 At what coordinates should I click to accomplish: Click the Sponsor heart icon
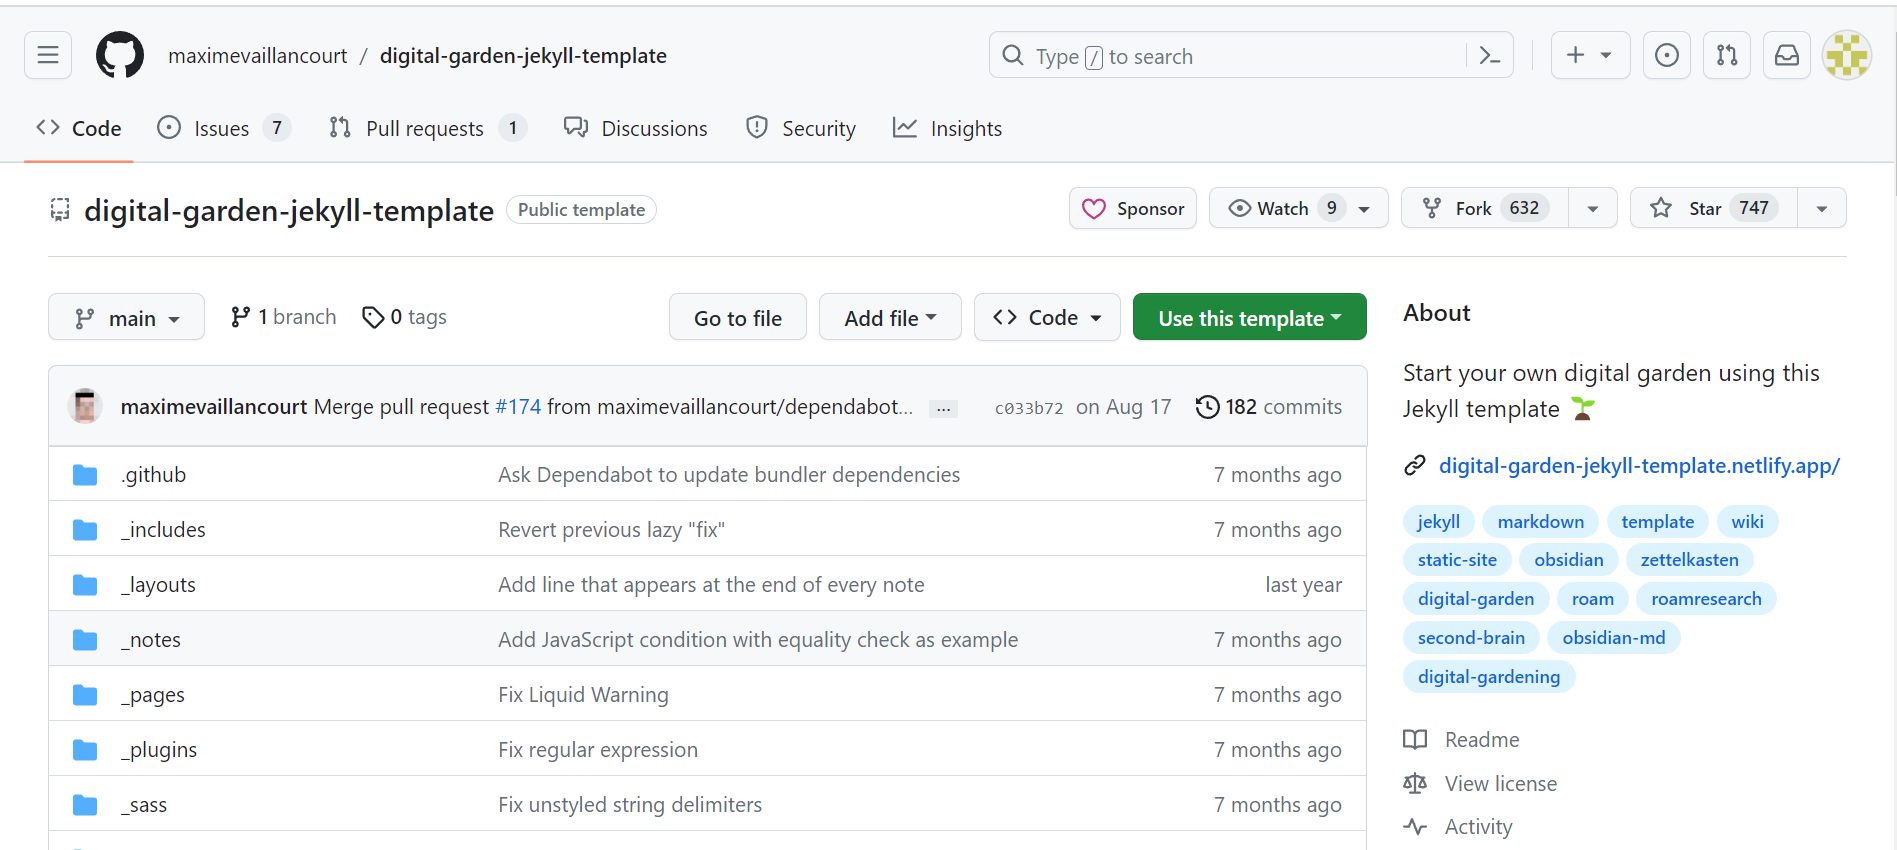pos(1094,209)
